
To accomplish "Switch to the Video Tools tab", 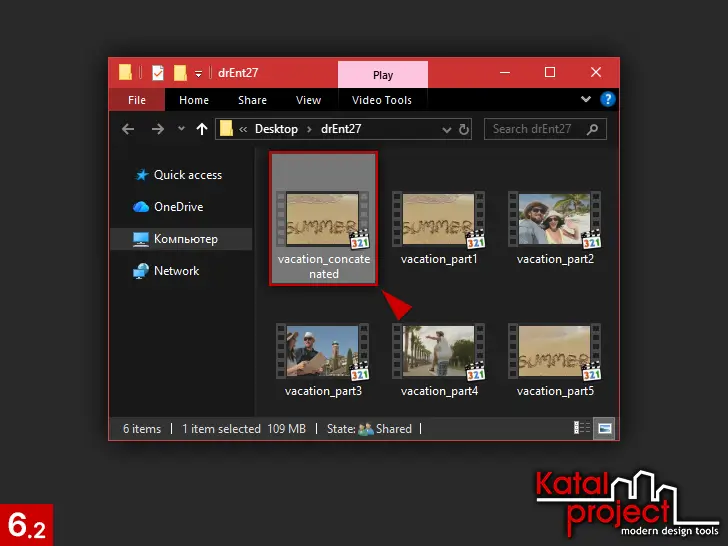I will click(382, 100).
